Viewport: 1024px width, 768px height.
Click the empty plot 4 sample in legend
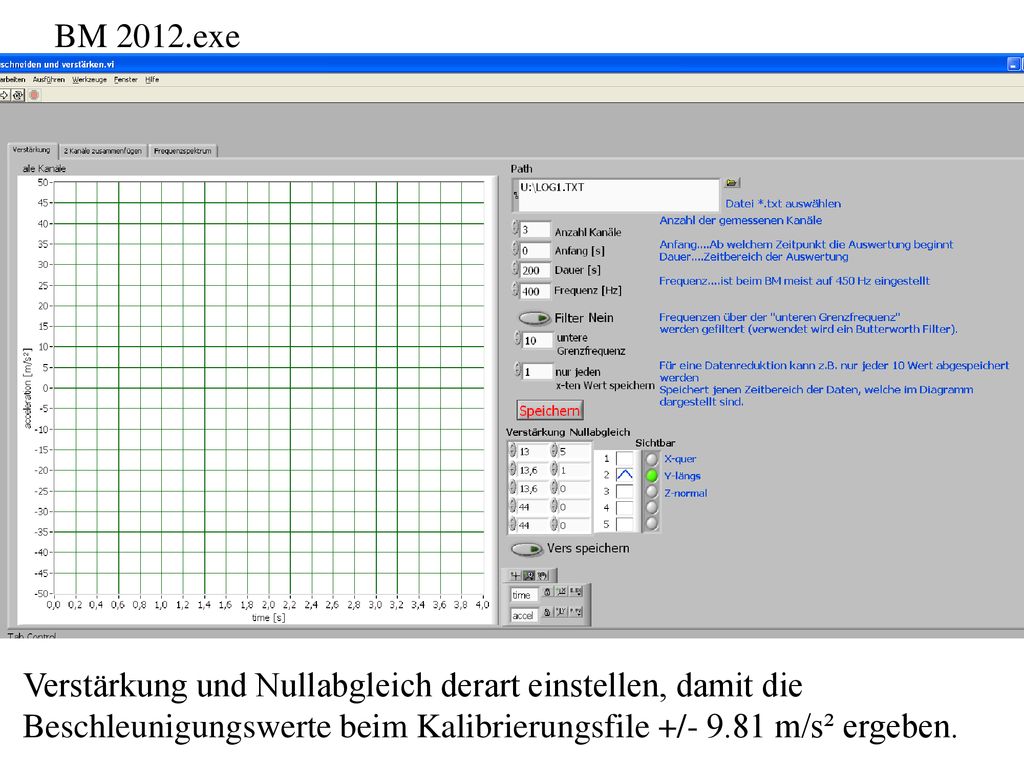[624, 507]
